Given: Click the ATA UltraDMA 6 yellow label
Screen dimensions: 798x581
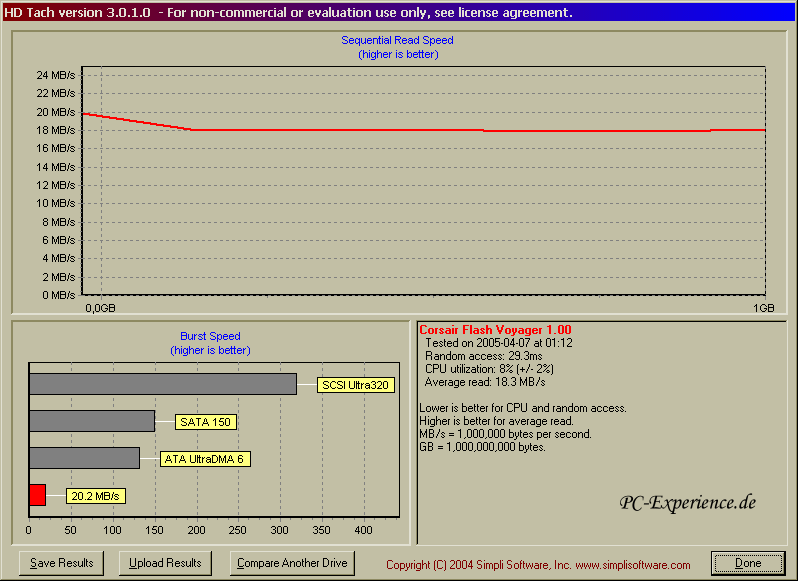Looking at the screenshot, I should point(205,459).
